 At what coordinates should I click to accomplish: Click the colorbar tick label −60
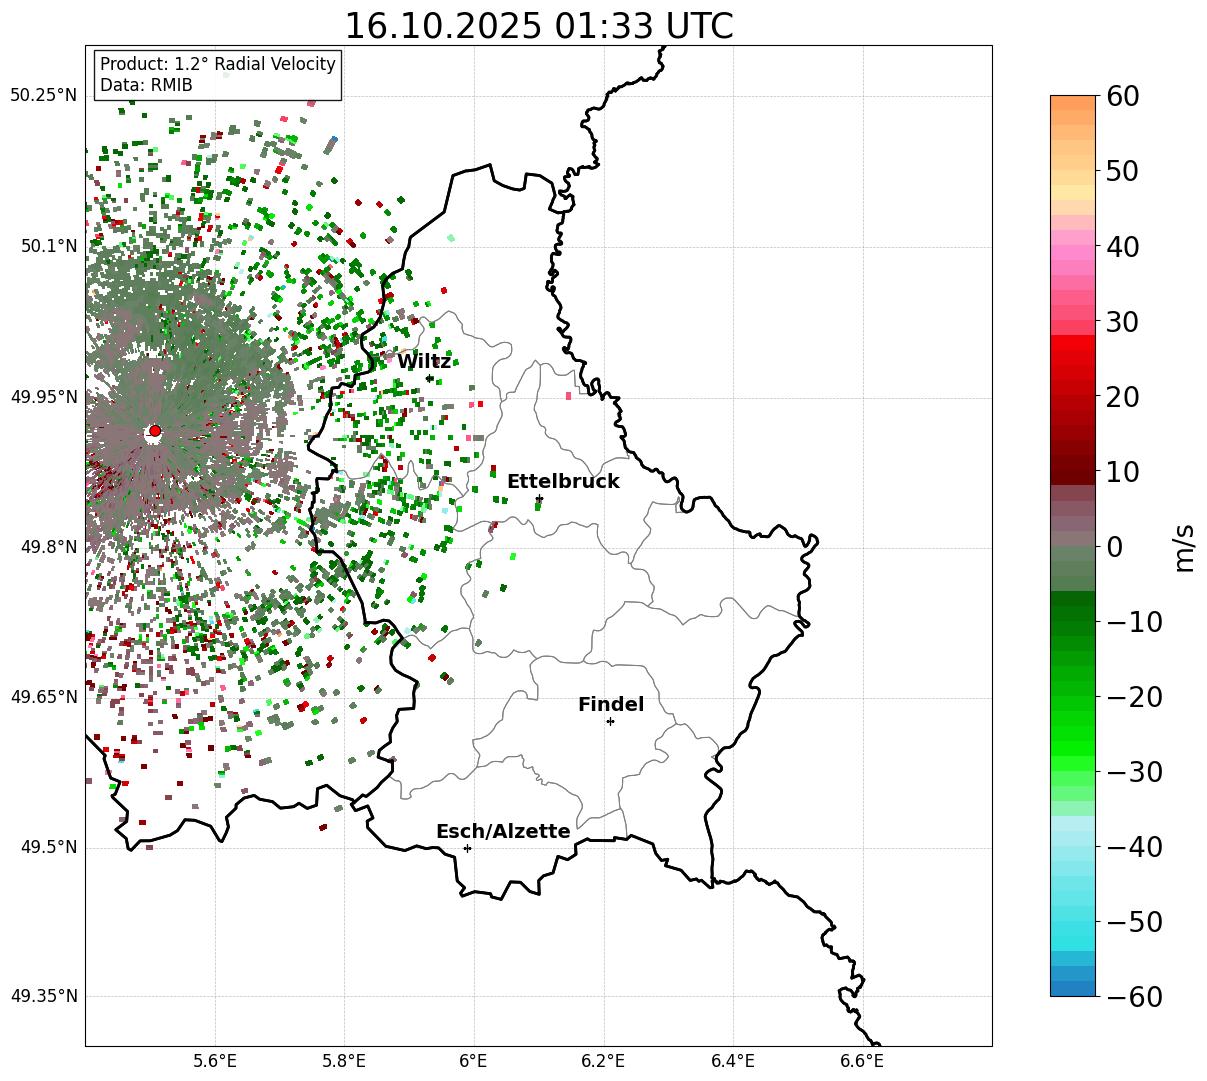click(1134, 997)
